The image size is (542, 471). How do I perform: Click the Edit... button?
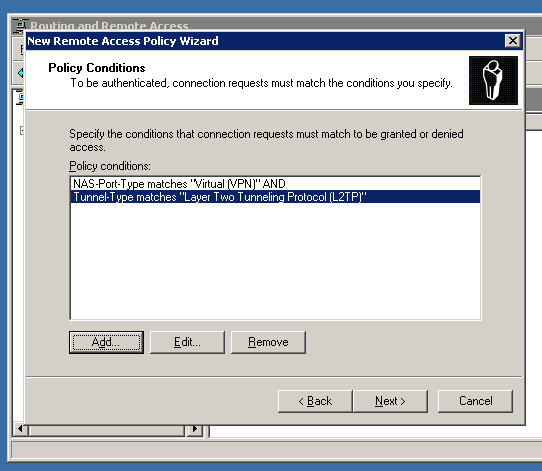pyautogui.click(x=187, y=342)
